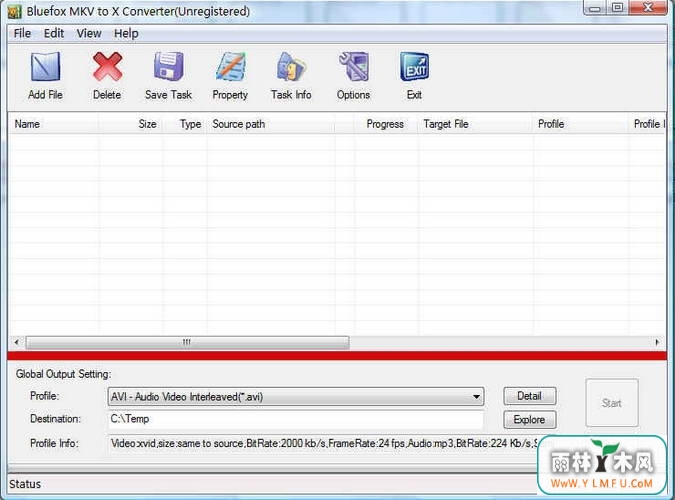Click the Exit toolbar icon

pyautogui.click(x=414, y=67)
